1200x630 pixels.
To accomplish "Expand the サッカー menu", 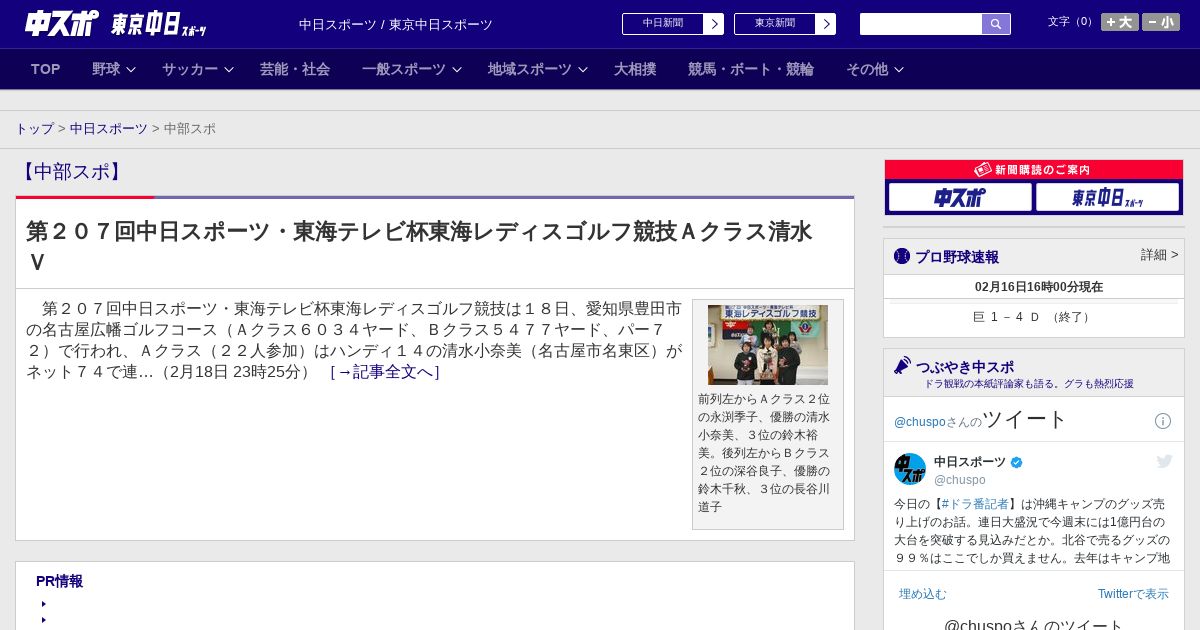I will click(x=198, y=69).
